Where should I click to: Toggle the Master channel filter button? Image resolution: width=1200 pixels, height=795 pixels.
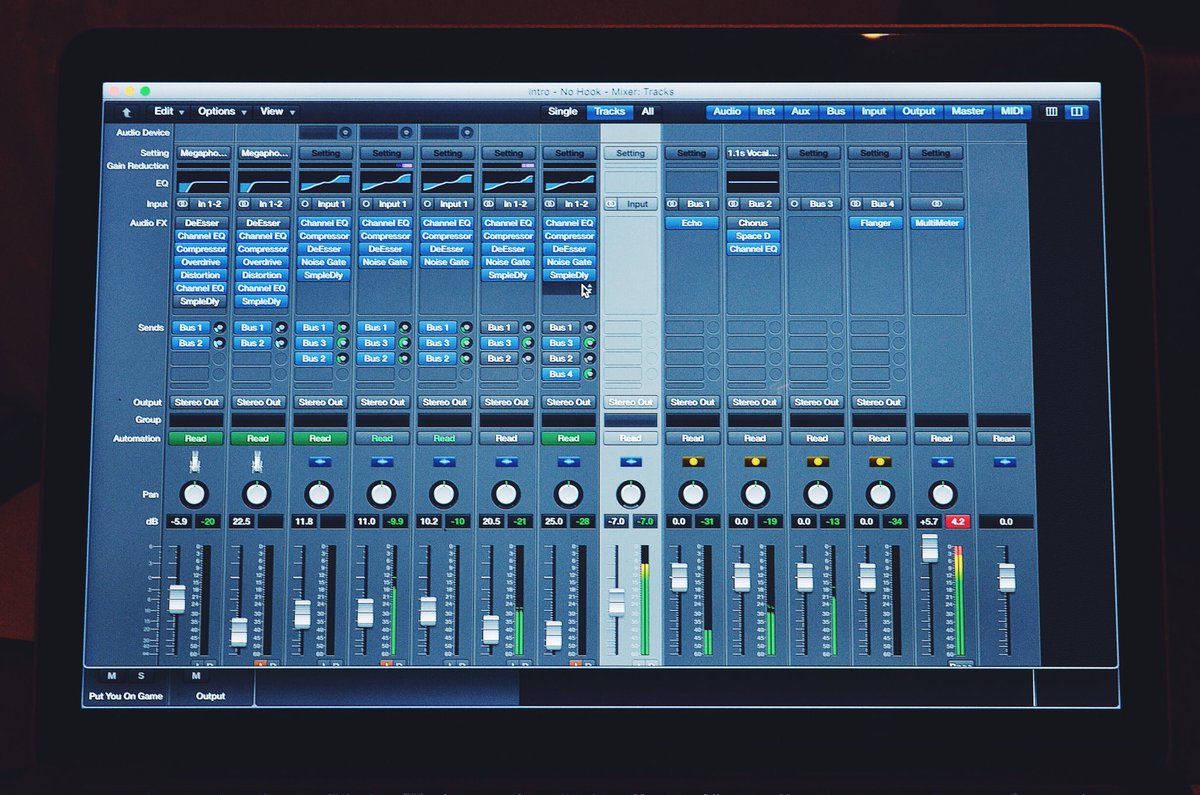(x=968, y=112)
